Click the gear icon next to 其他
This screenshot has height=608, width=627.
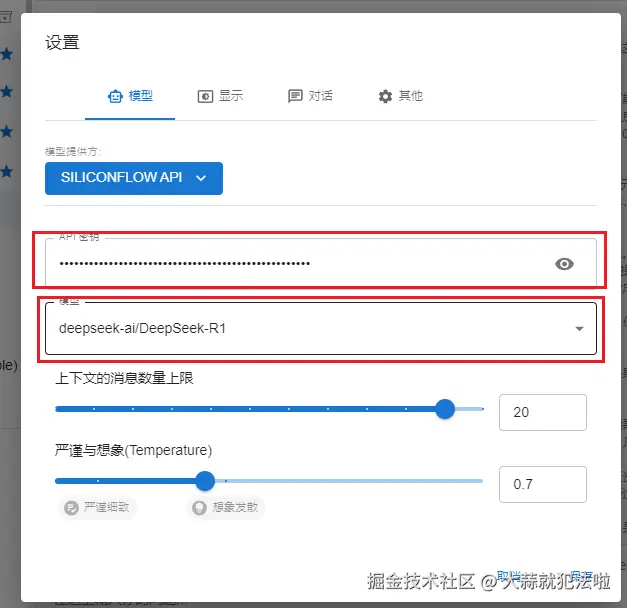[385, 96]
